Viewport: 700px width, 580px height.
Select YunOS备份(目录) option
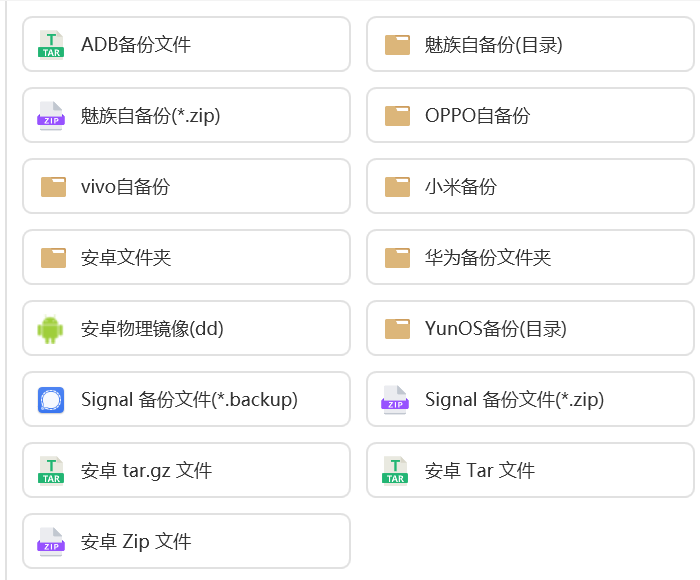point(530,328)
